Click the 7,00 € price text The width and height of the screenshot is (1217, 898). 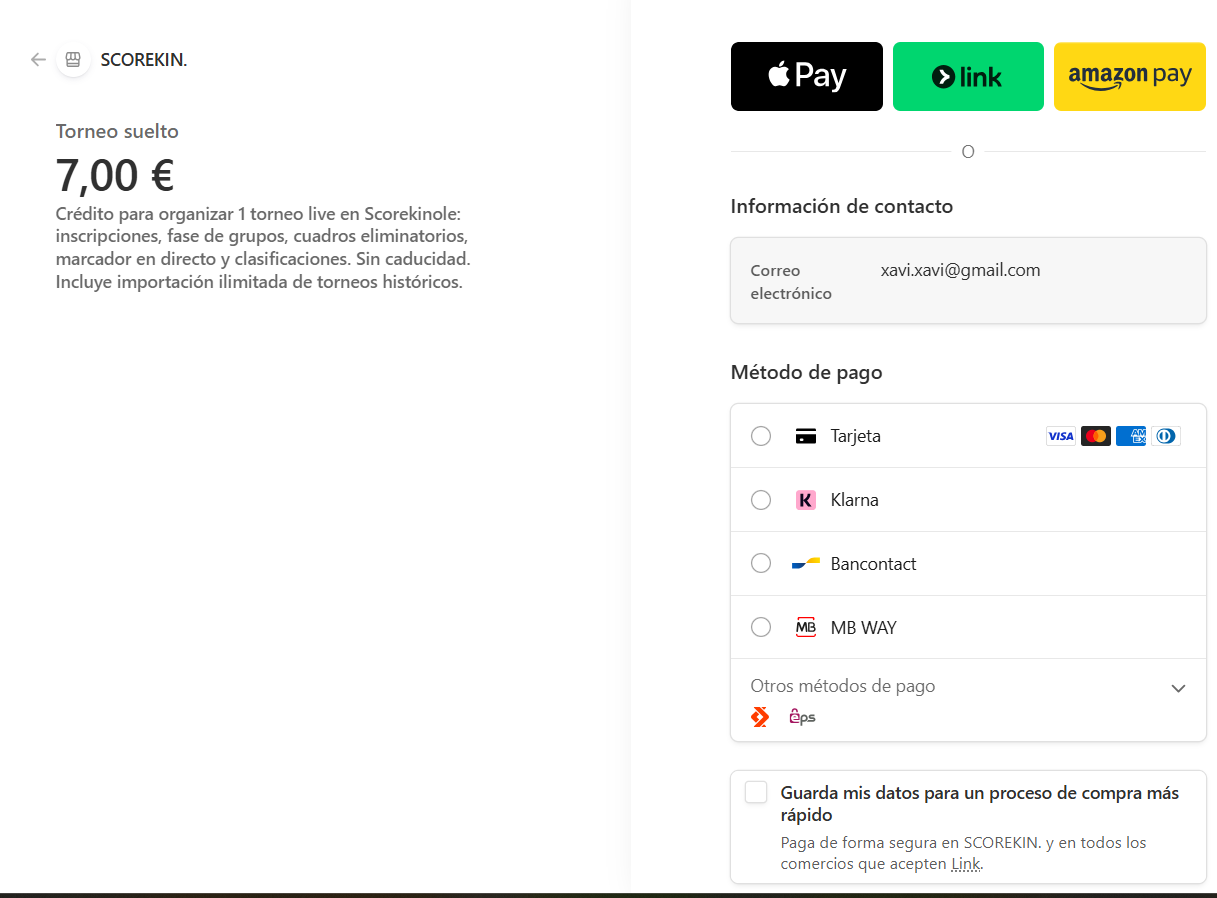click(x=115, y=176)
